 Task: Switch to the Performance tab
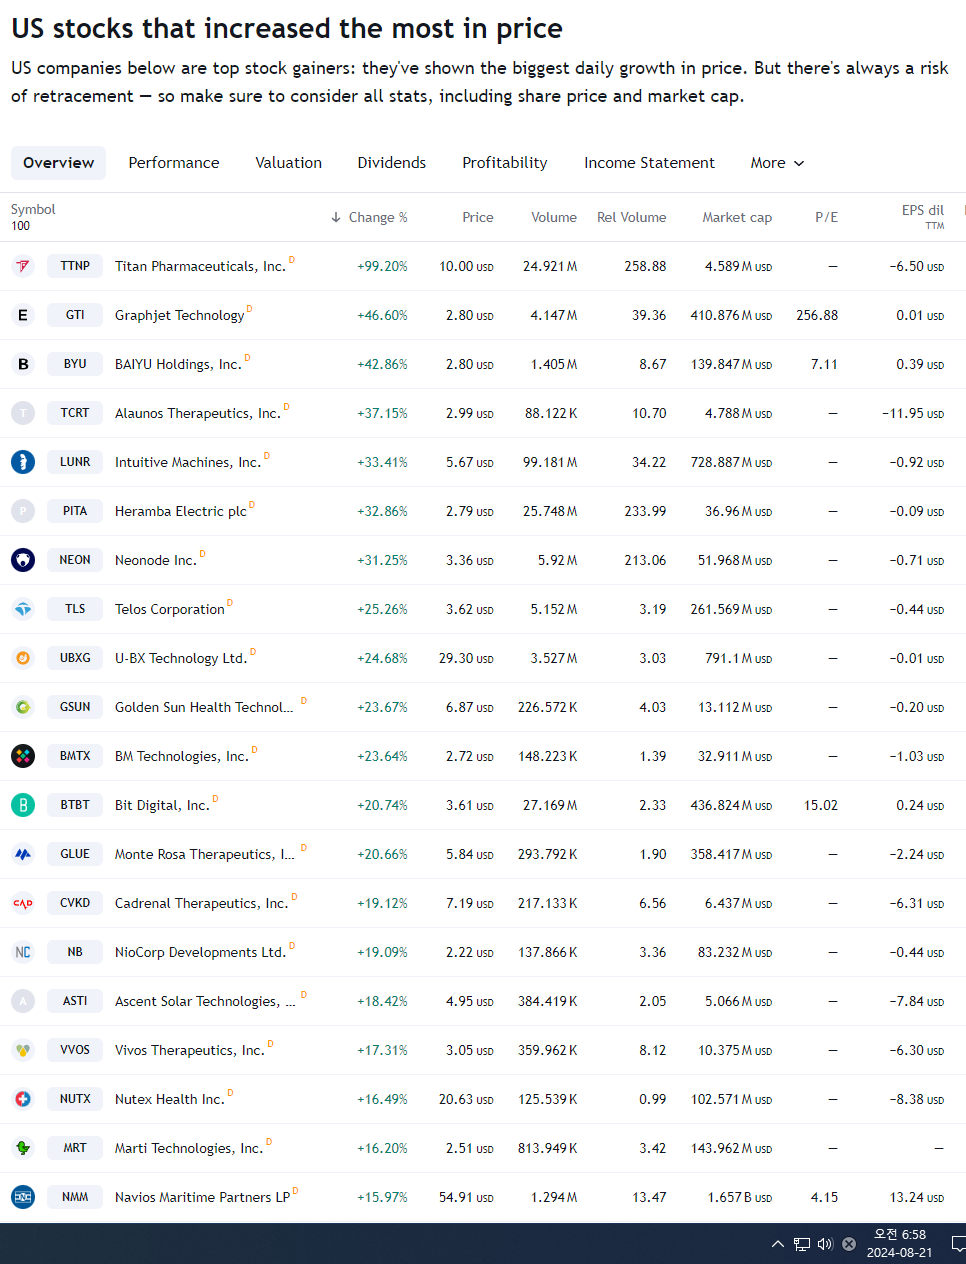174,163
